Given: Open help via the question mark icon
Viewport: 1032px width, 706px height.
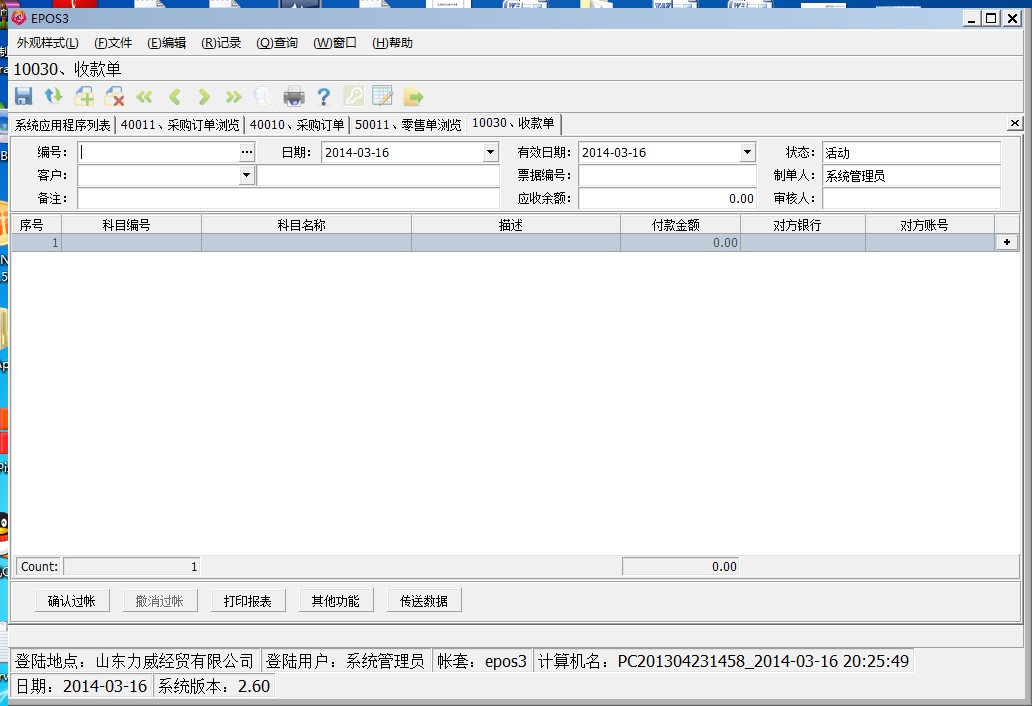Looking at the screenshot, I should [323, 96].
